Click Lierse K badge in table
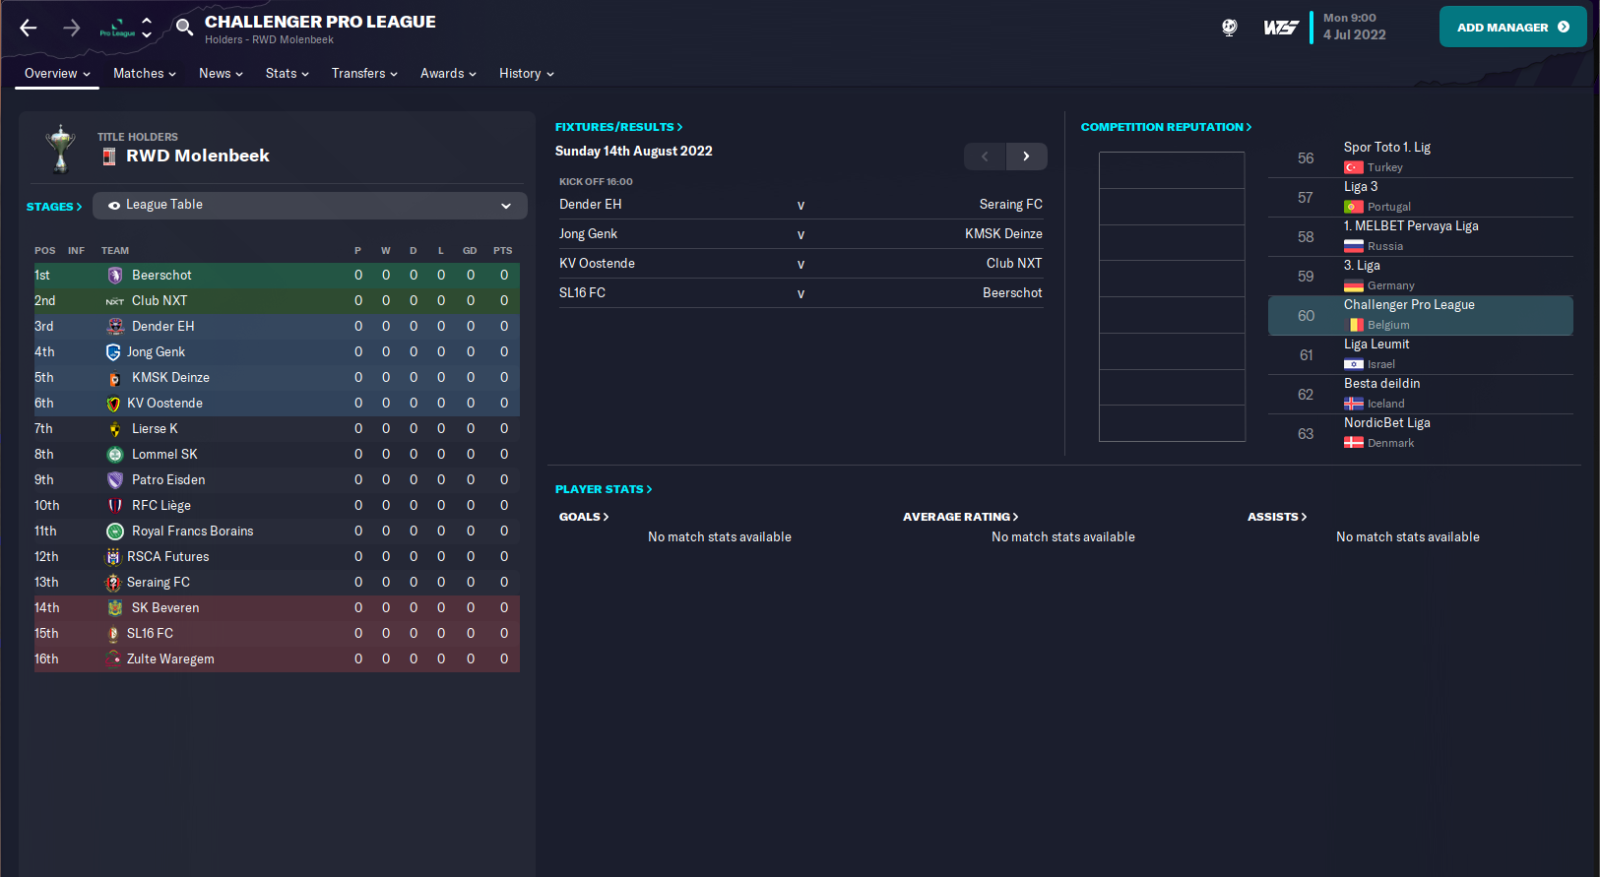Viewport: 1600px width, 877px height. (x=115, y=429)
